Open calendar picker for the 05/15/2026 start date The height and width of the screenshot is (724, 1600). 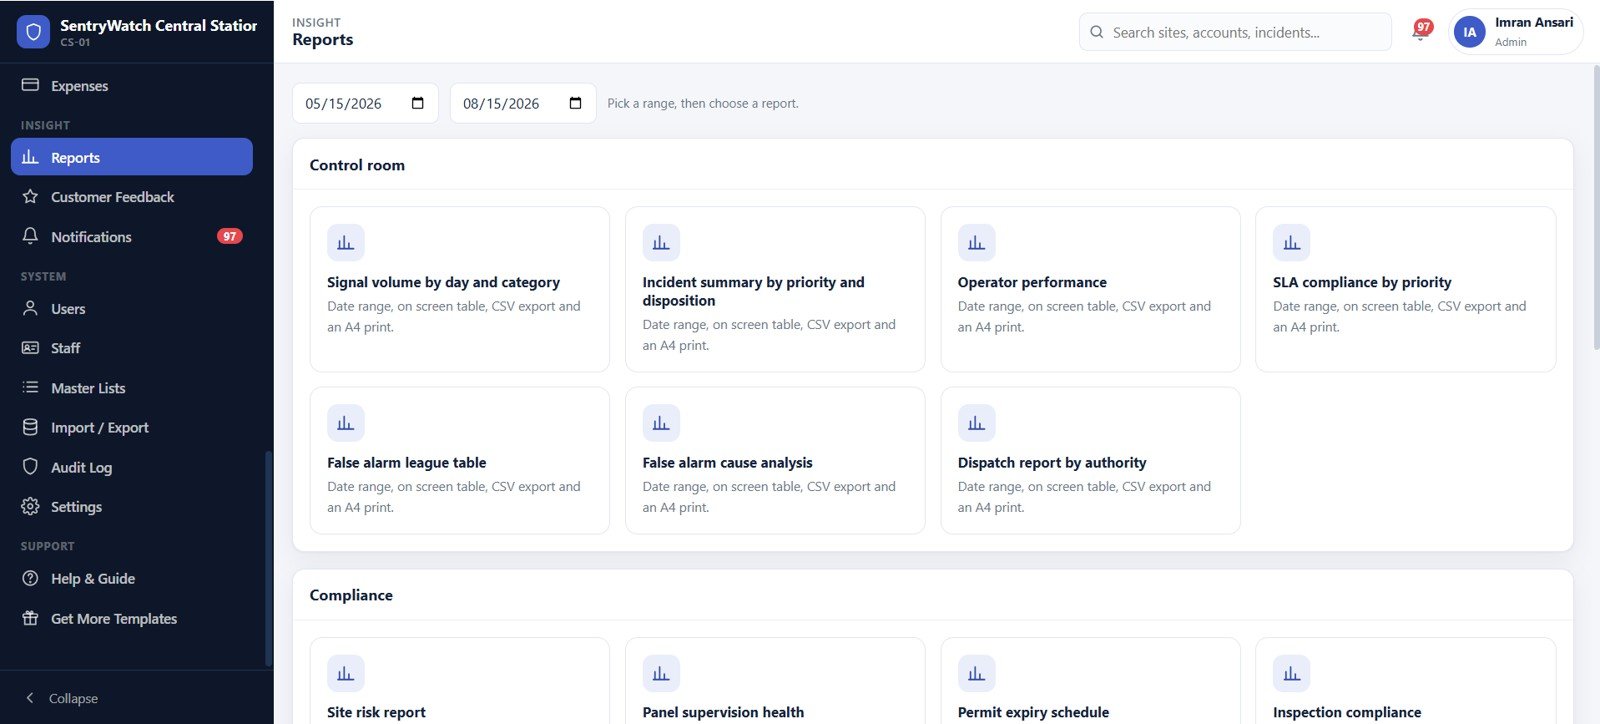(x=418, y=103)
